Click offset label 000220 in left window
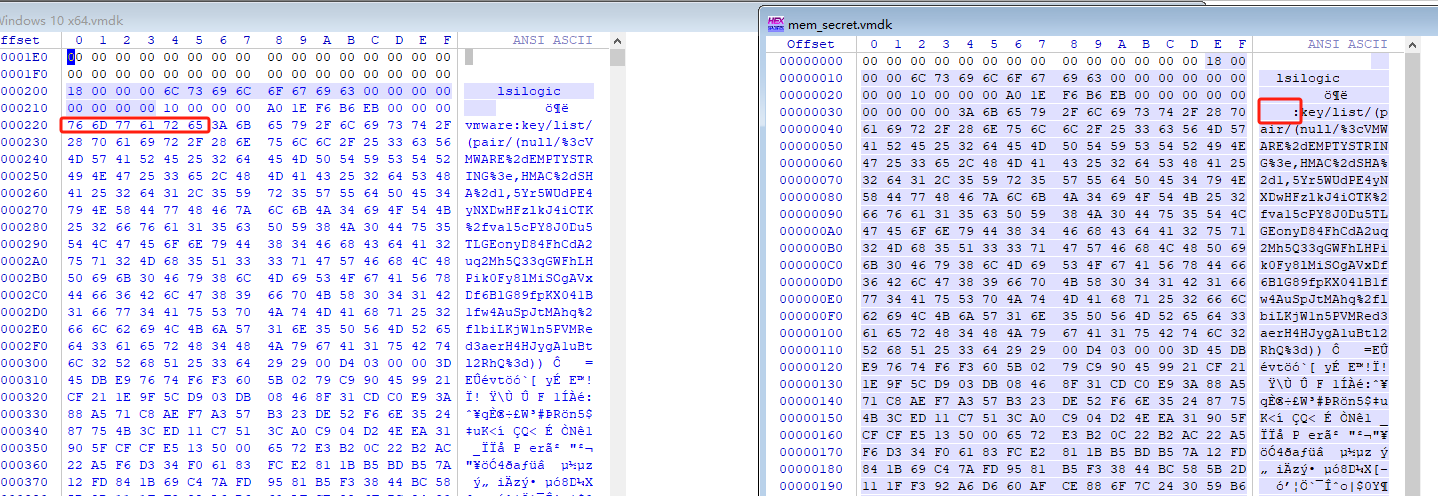 click(24, 125)
